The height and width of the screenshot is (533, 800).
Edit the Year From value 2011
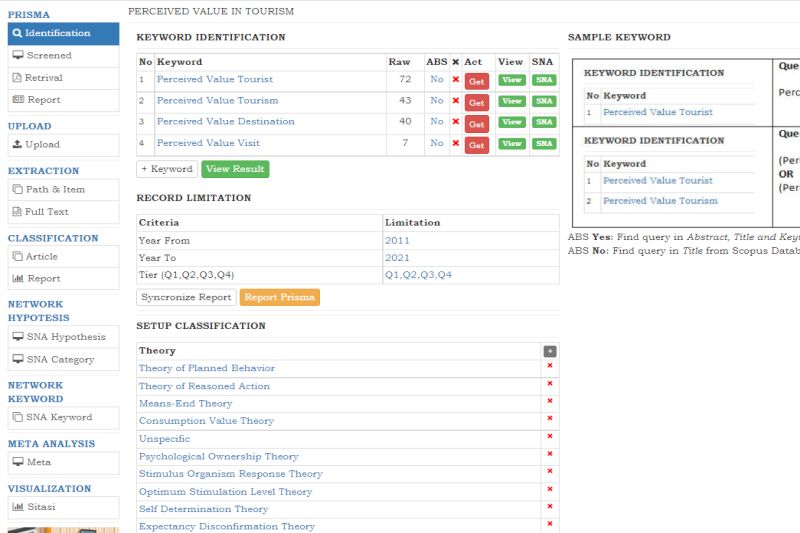pyautogui.click(x=397, y=241)
